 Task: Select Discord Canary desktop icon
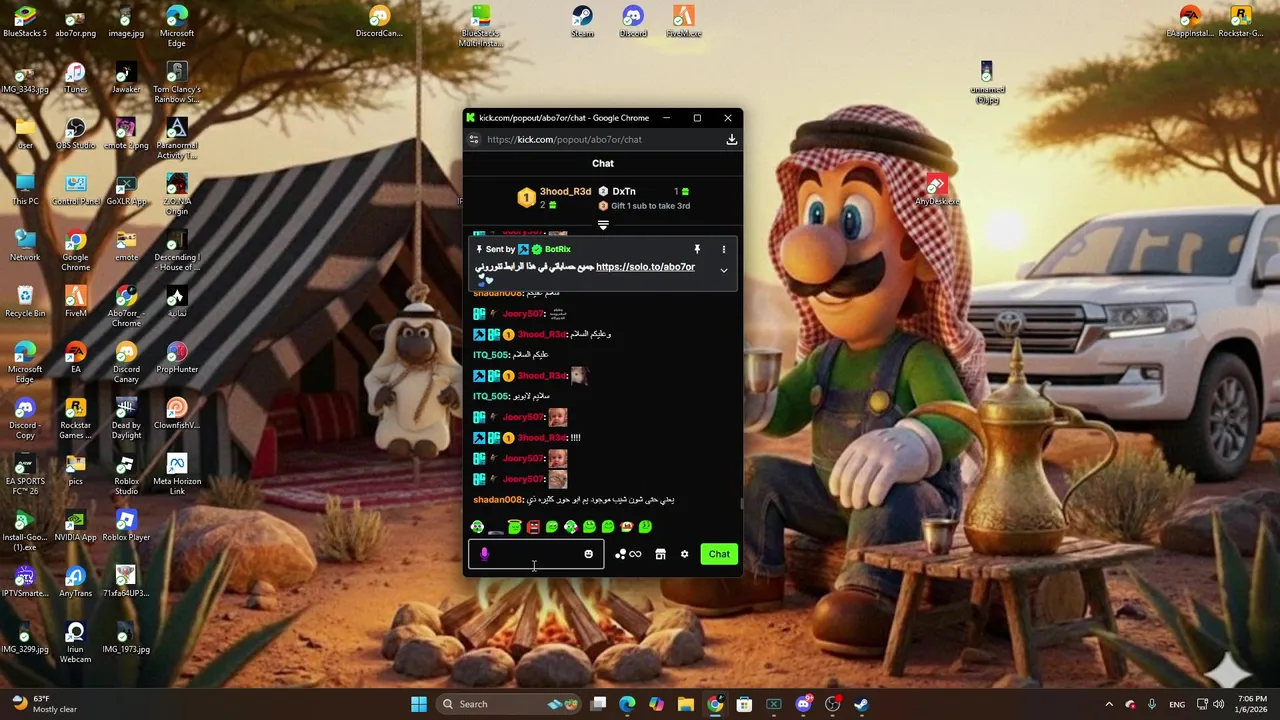pos(126,362)
